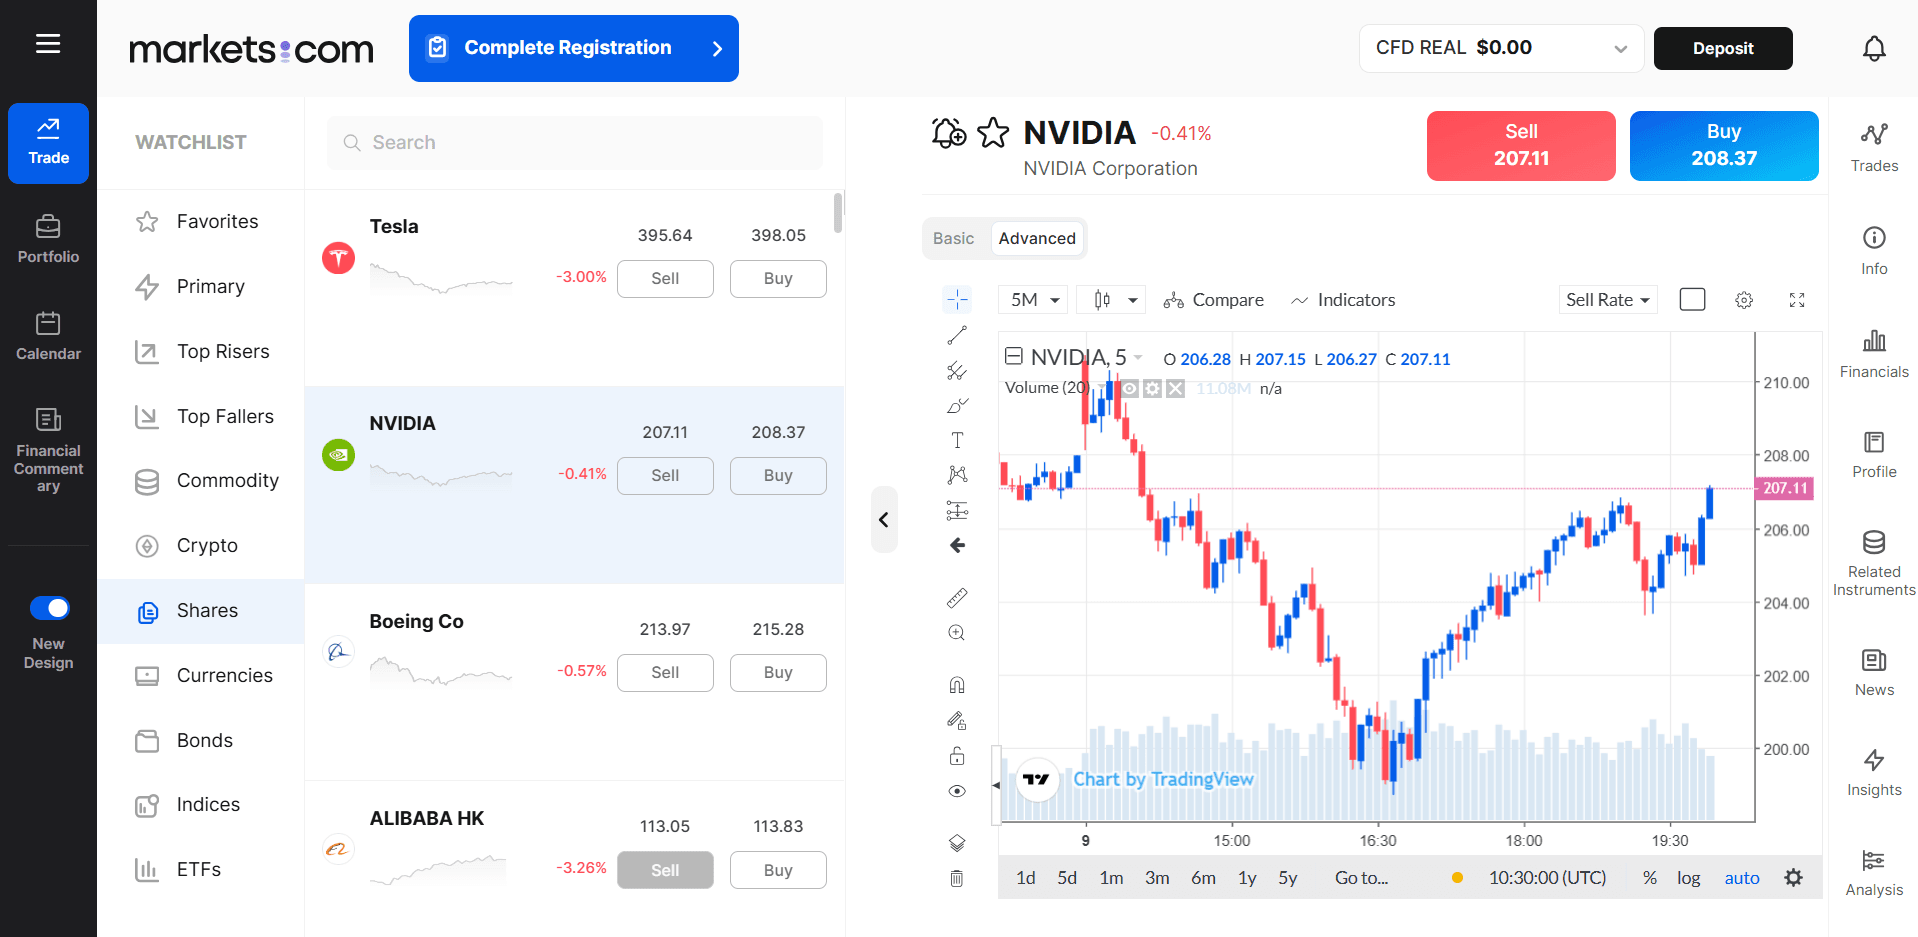Image resolution: width=1918 pixels, height=937 pixels.
Task: Select the brush drawing tool
Action: click(x=957, y=406)
